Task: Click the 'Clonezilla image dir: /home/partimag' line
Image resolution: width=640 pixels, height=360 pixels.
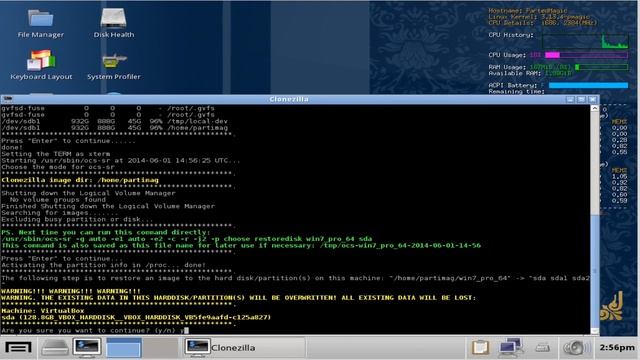Action: coord(80,180)
